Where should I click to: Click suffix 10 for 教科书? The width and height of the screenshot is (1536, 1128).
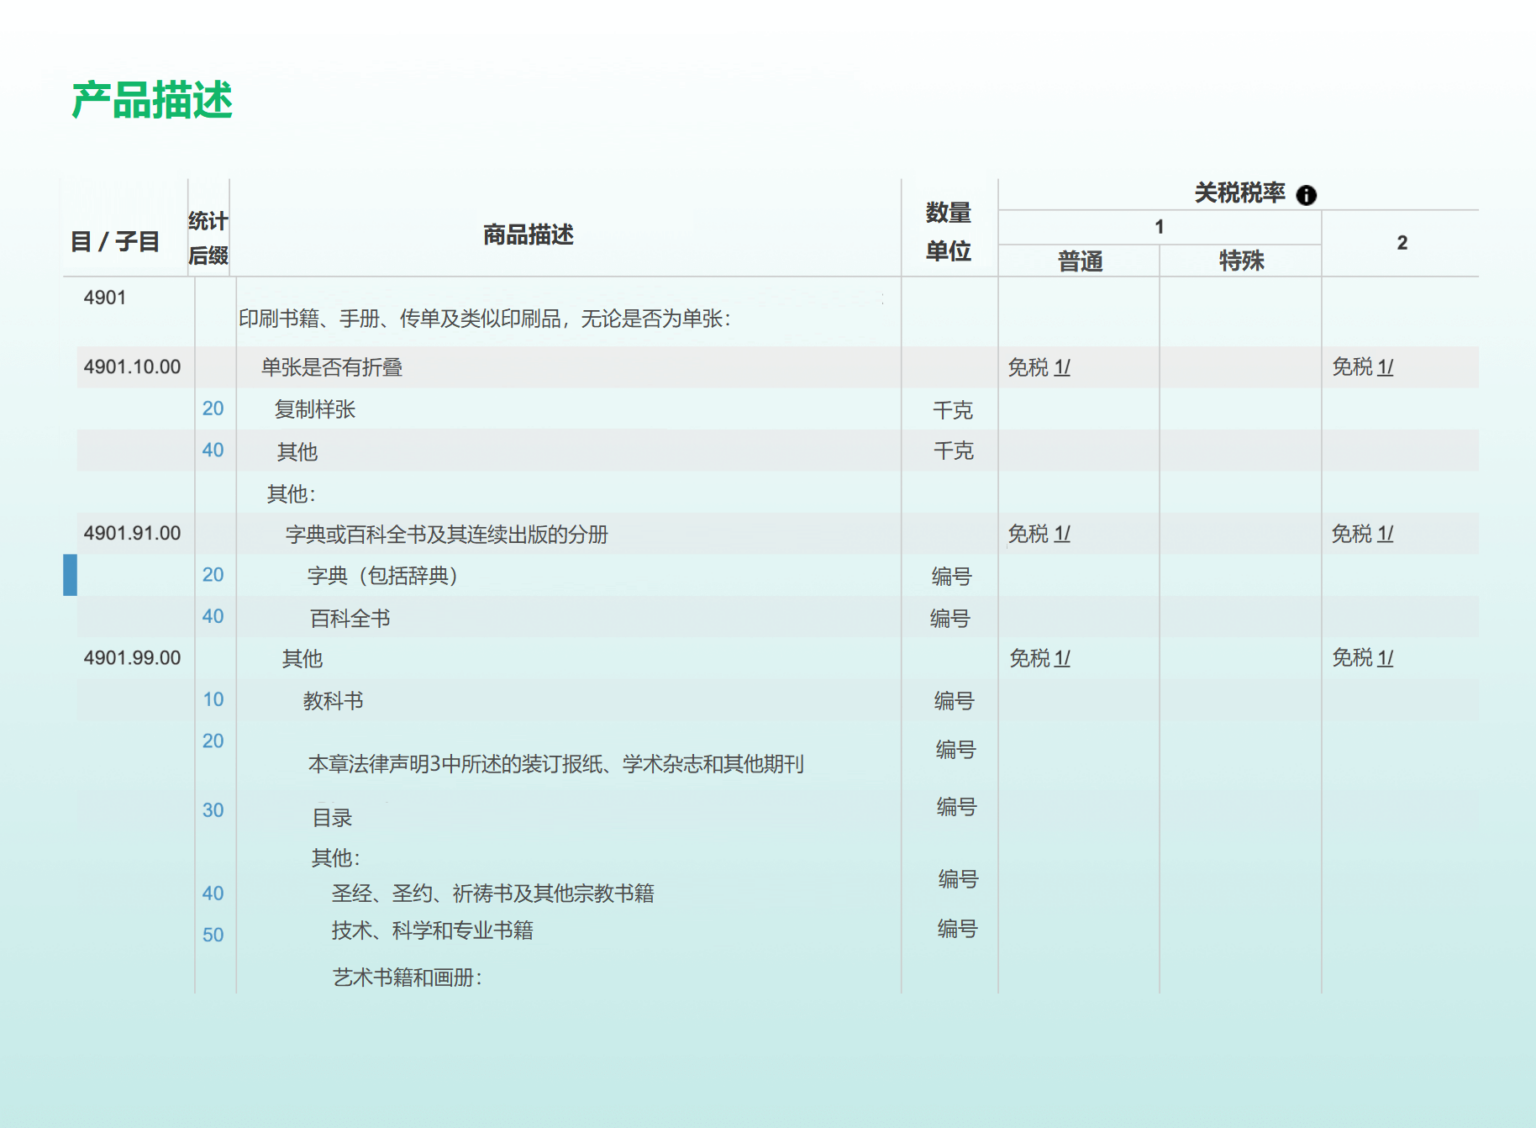213,699
